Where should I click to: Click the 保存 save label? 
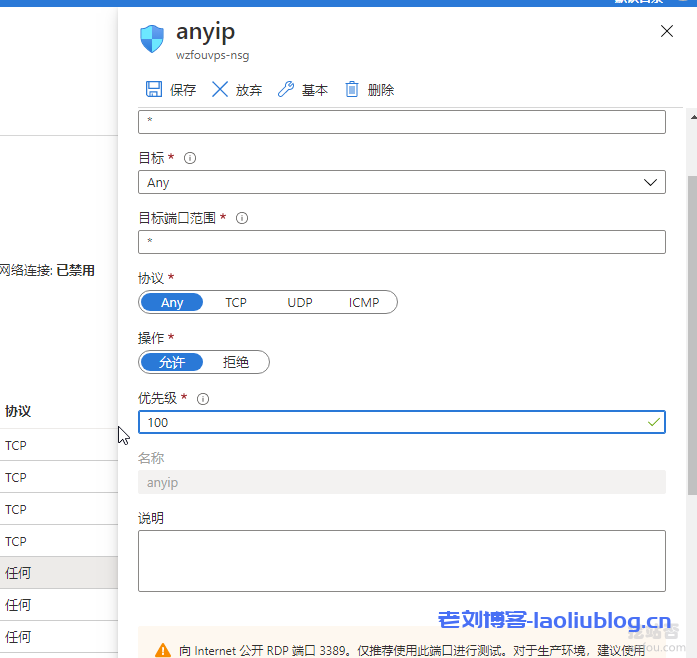(x=183, y=90)
